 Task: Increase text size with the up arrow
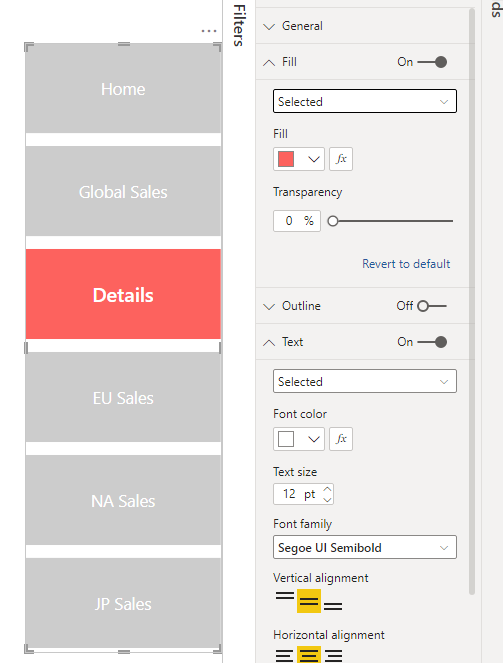coord(327,489)
